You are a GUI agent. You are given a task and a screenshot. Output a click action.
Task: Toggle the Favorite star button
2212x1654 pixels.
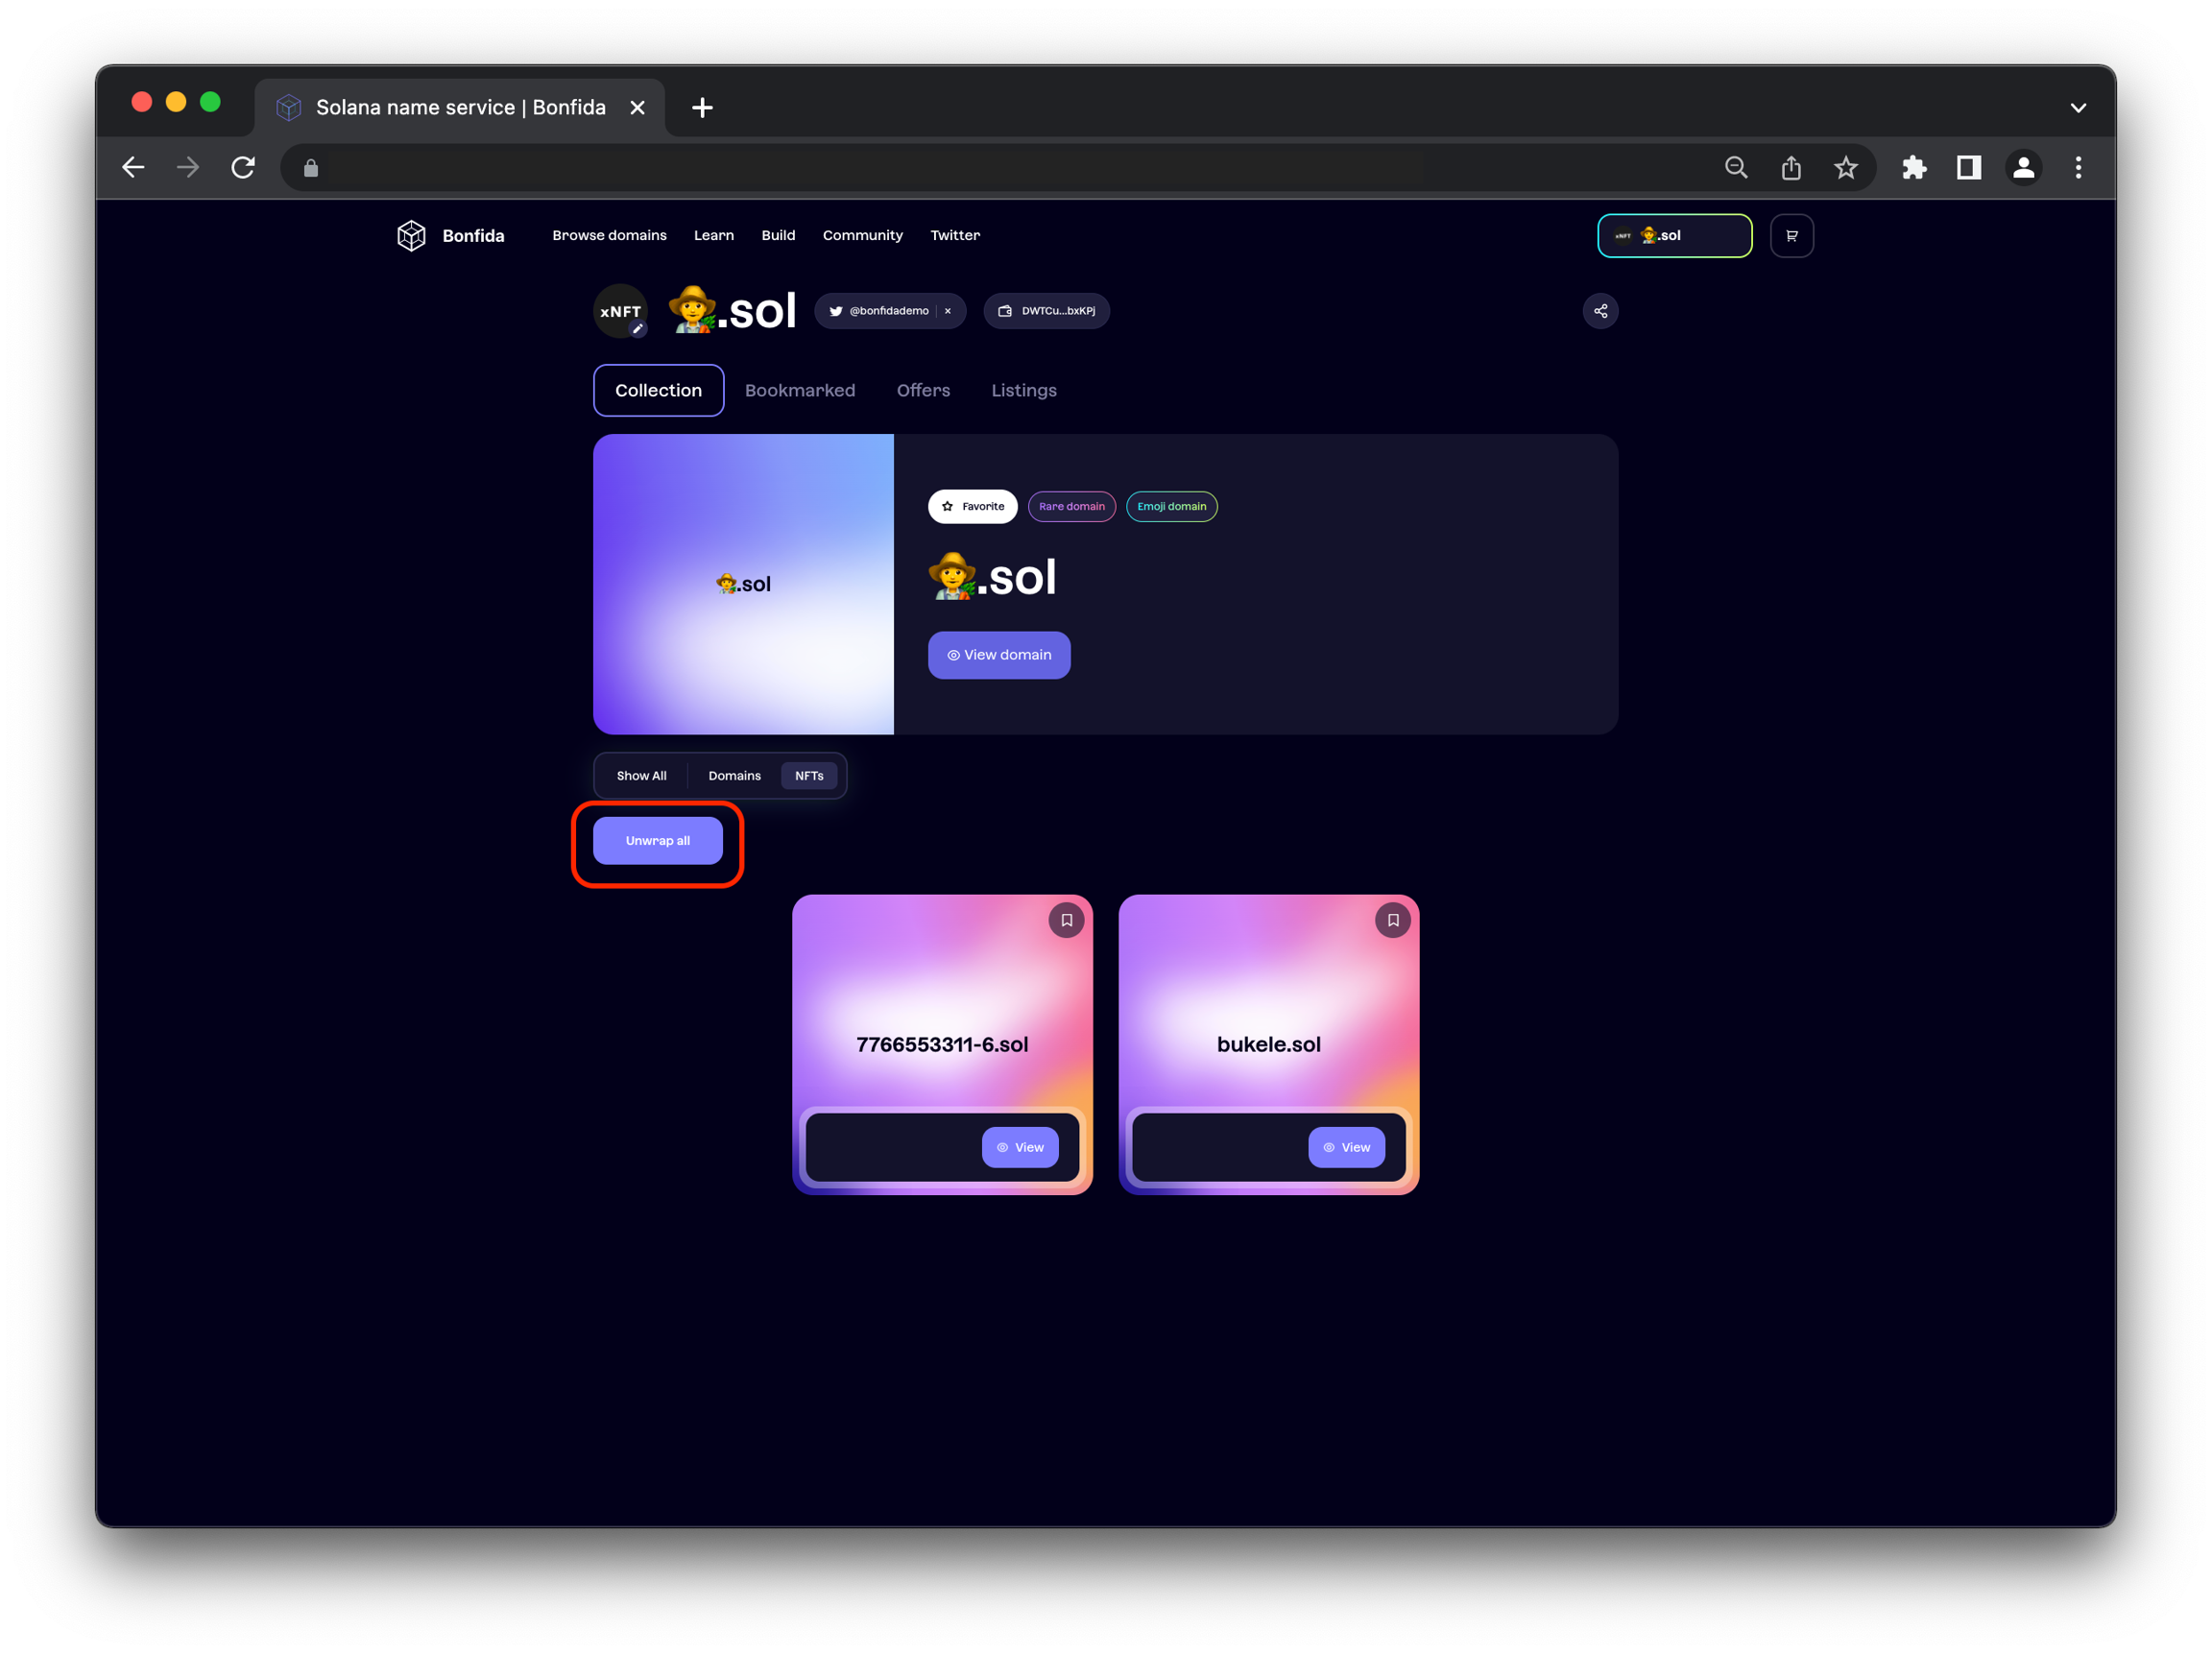tap(972, 506)
